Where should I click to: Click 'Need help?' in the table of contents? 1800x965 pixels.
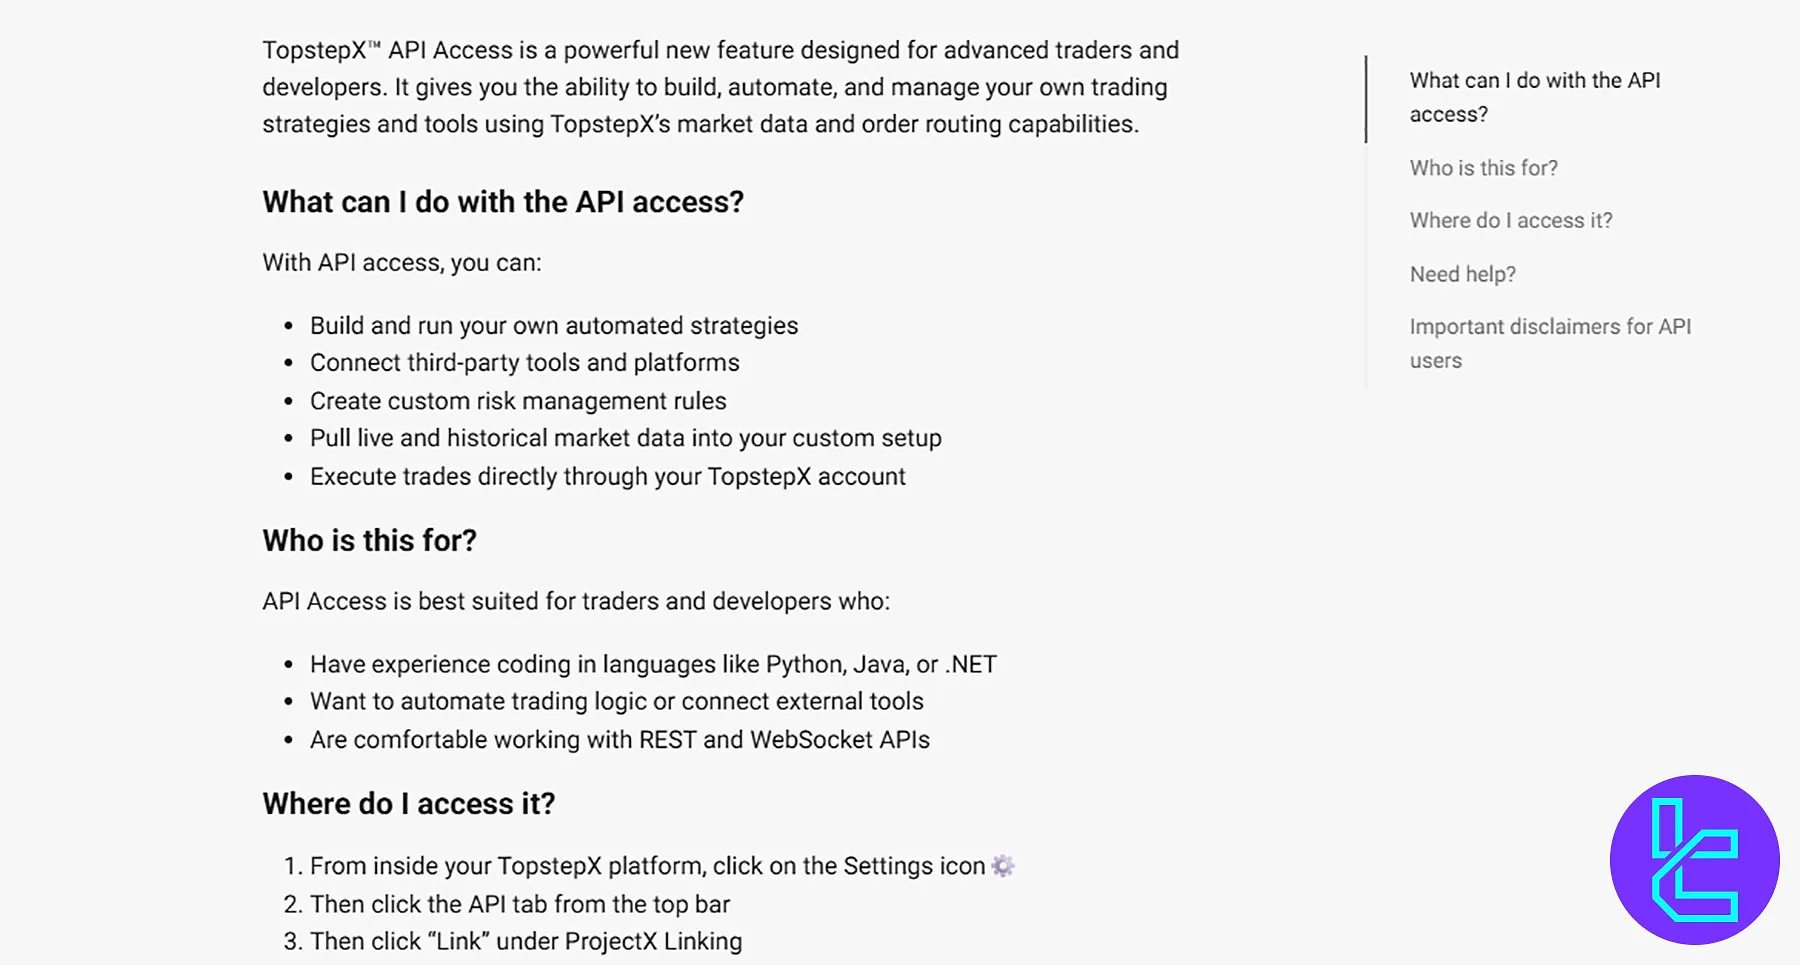pos(1462,273)
